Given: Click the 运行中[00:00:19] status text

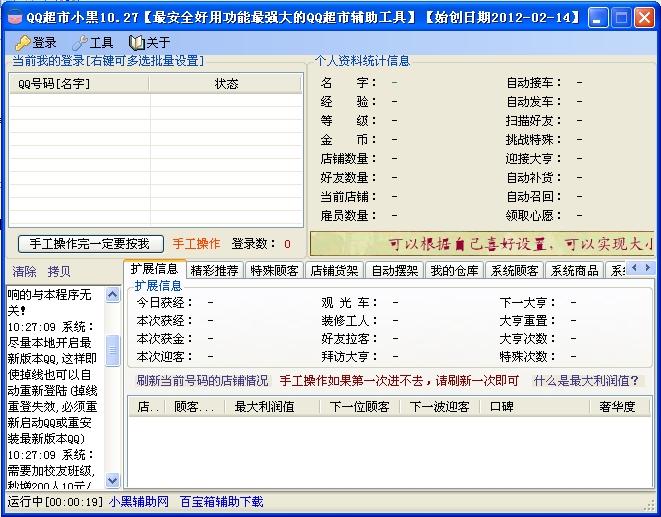Looking at the screenshot, I should [x=55, y=501].
